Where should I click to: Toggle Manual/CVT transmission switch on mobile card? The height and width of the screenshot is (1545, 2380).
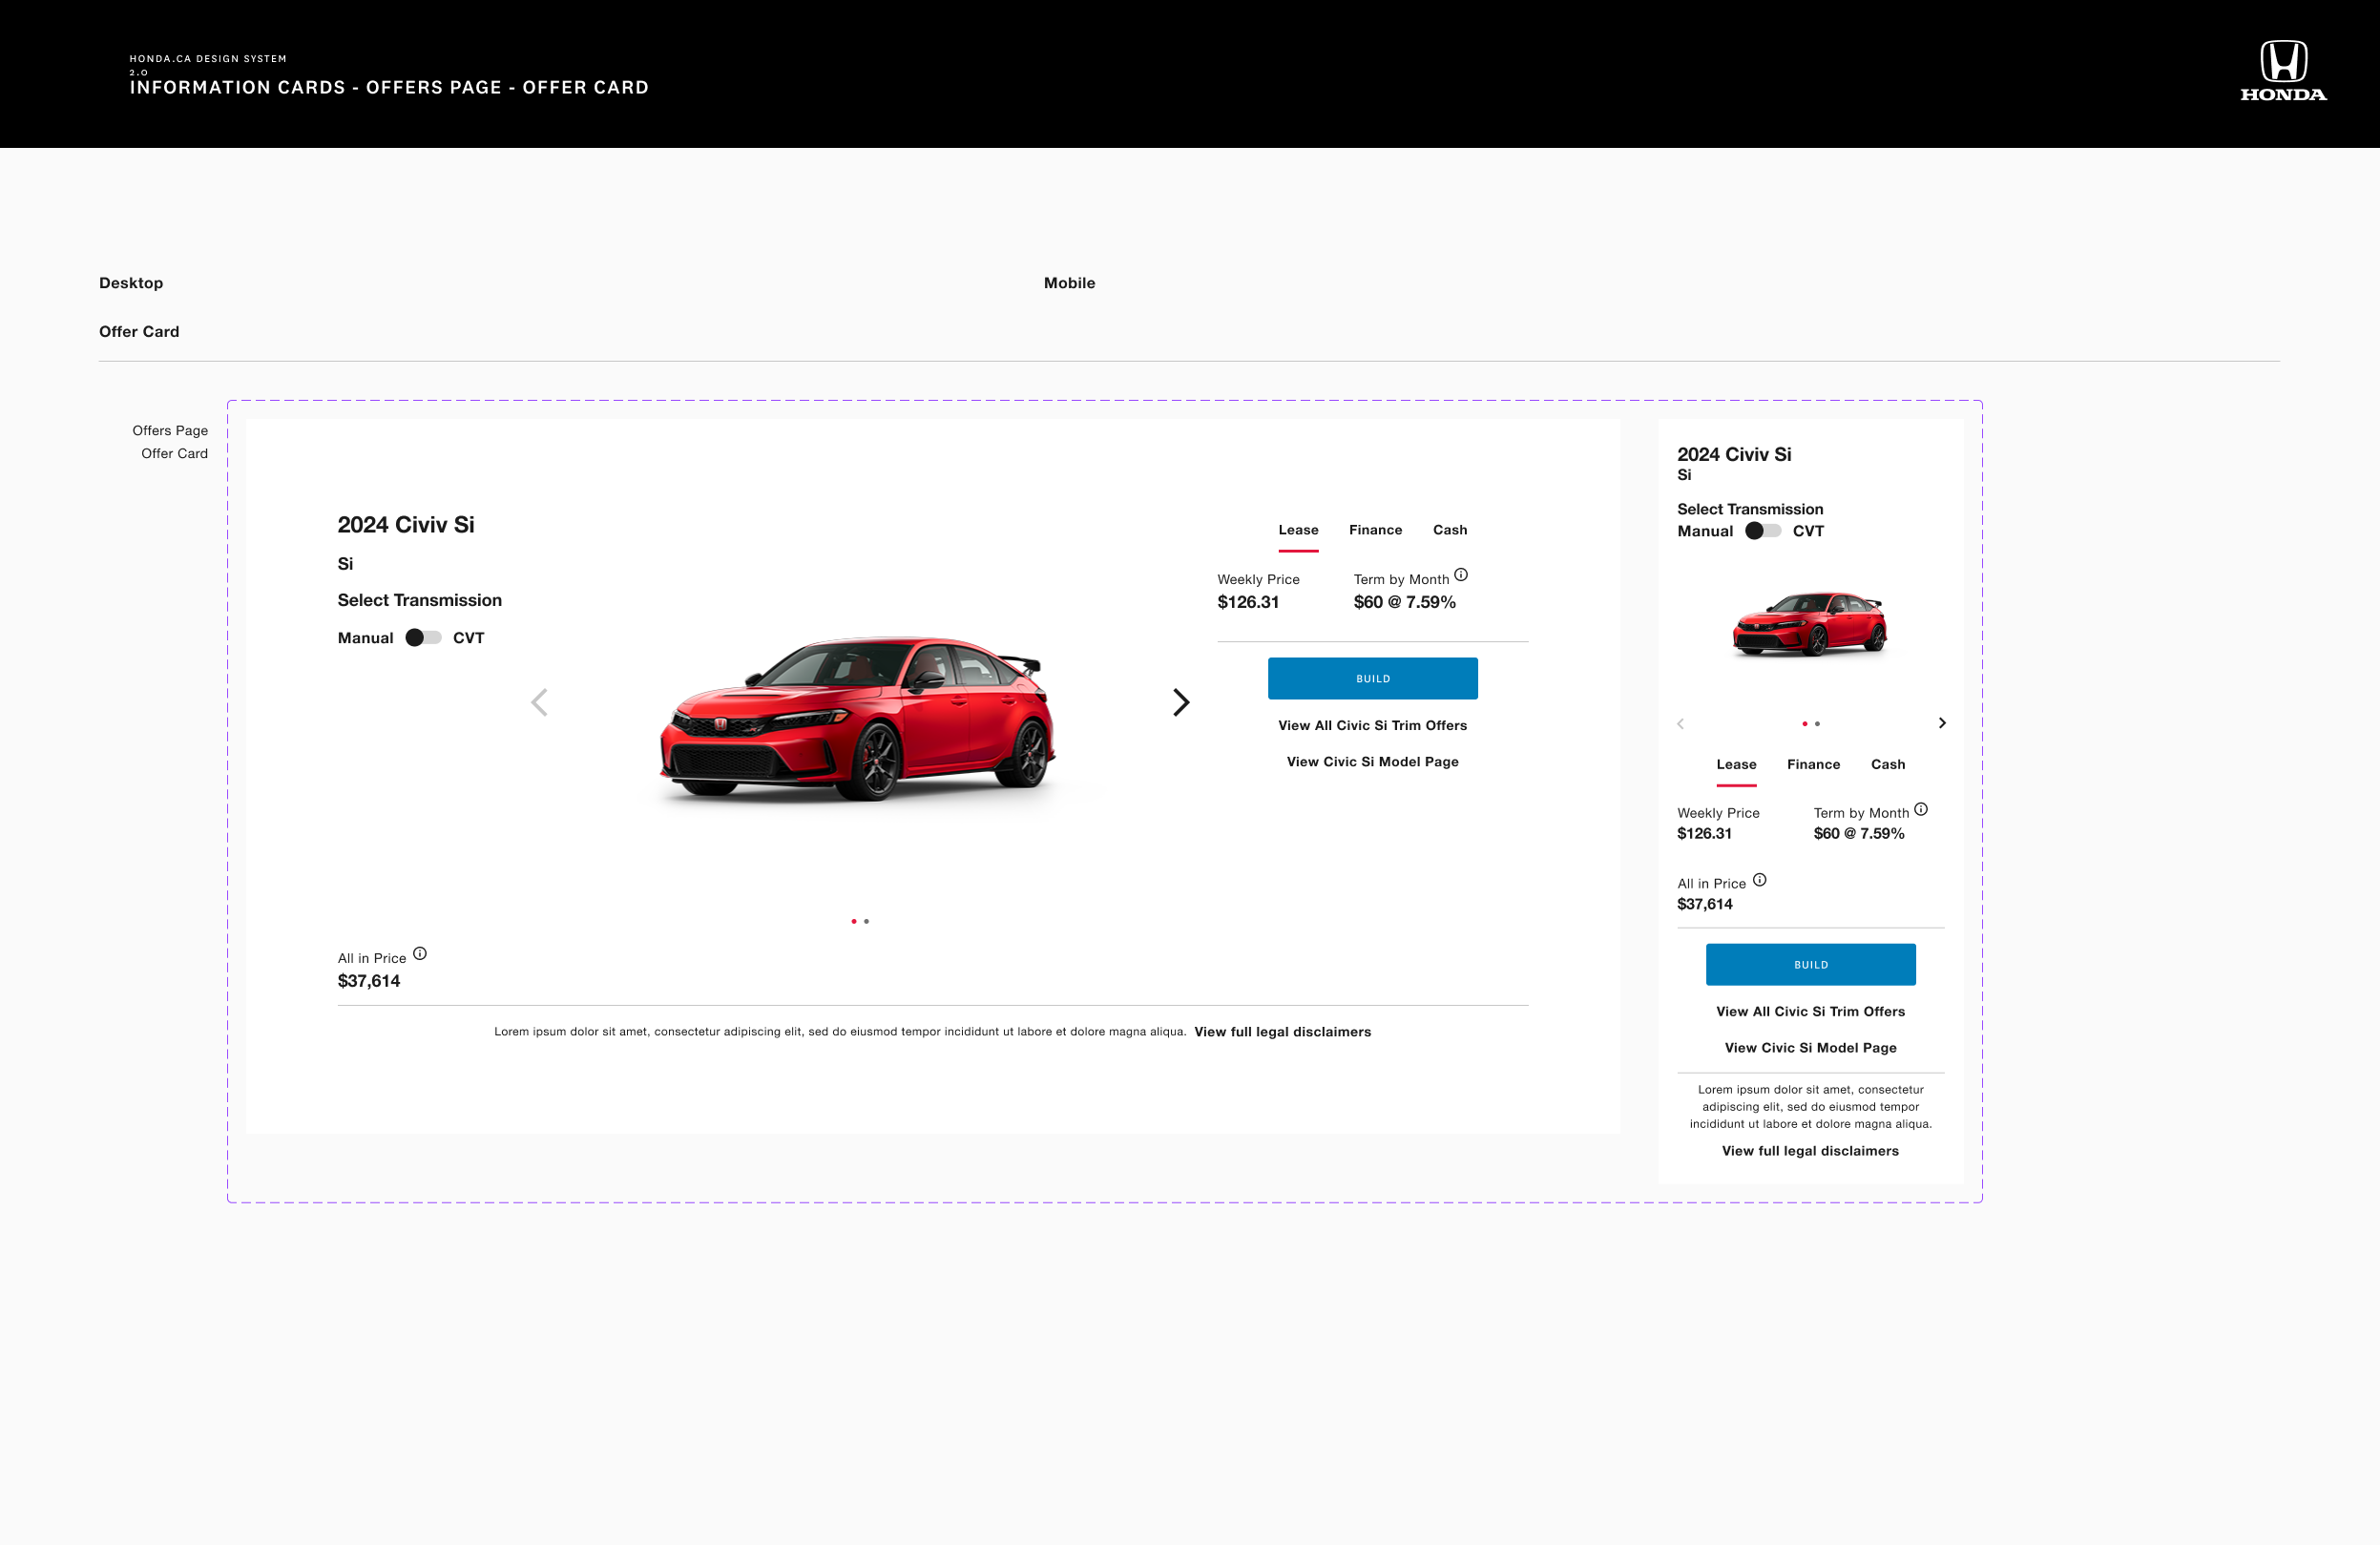(x=1763, y=531)
